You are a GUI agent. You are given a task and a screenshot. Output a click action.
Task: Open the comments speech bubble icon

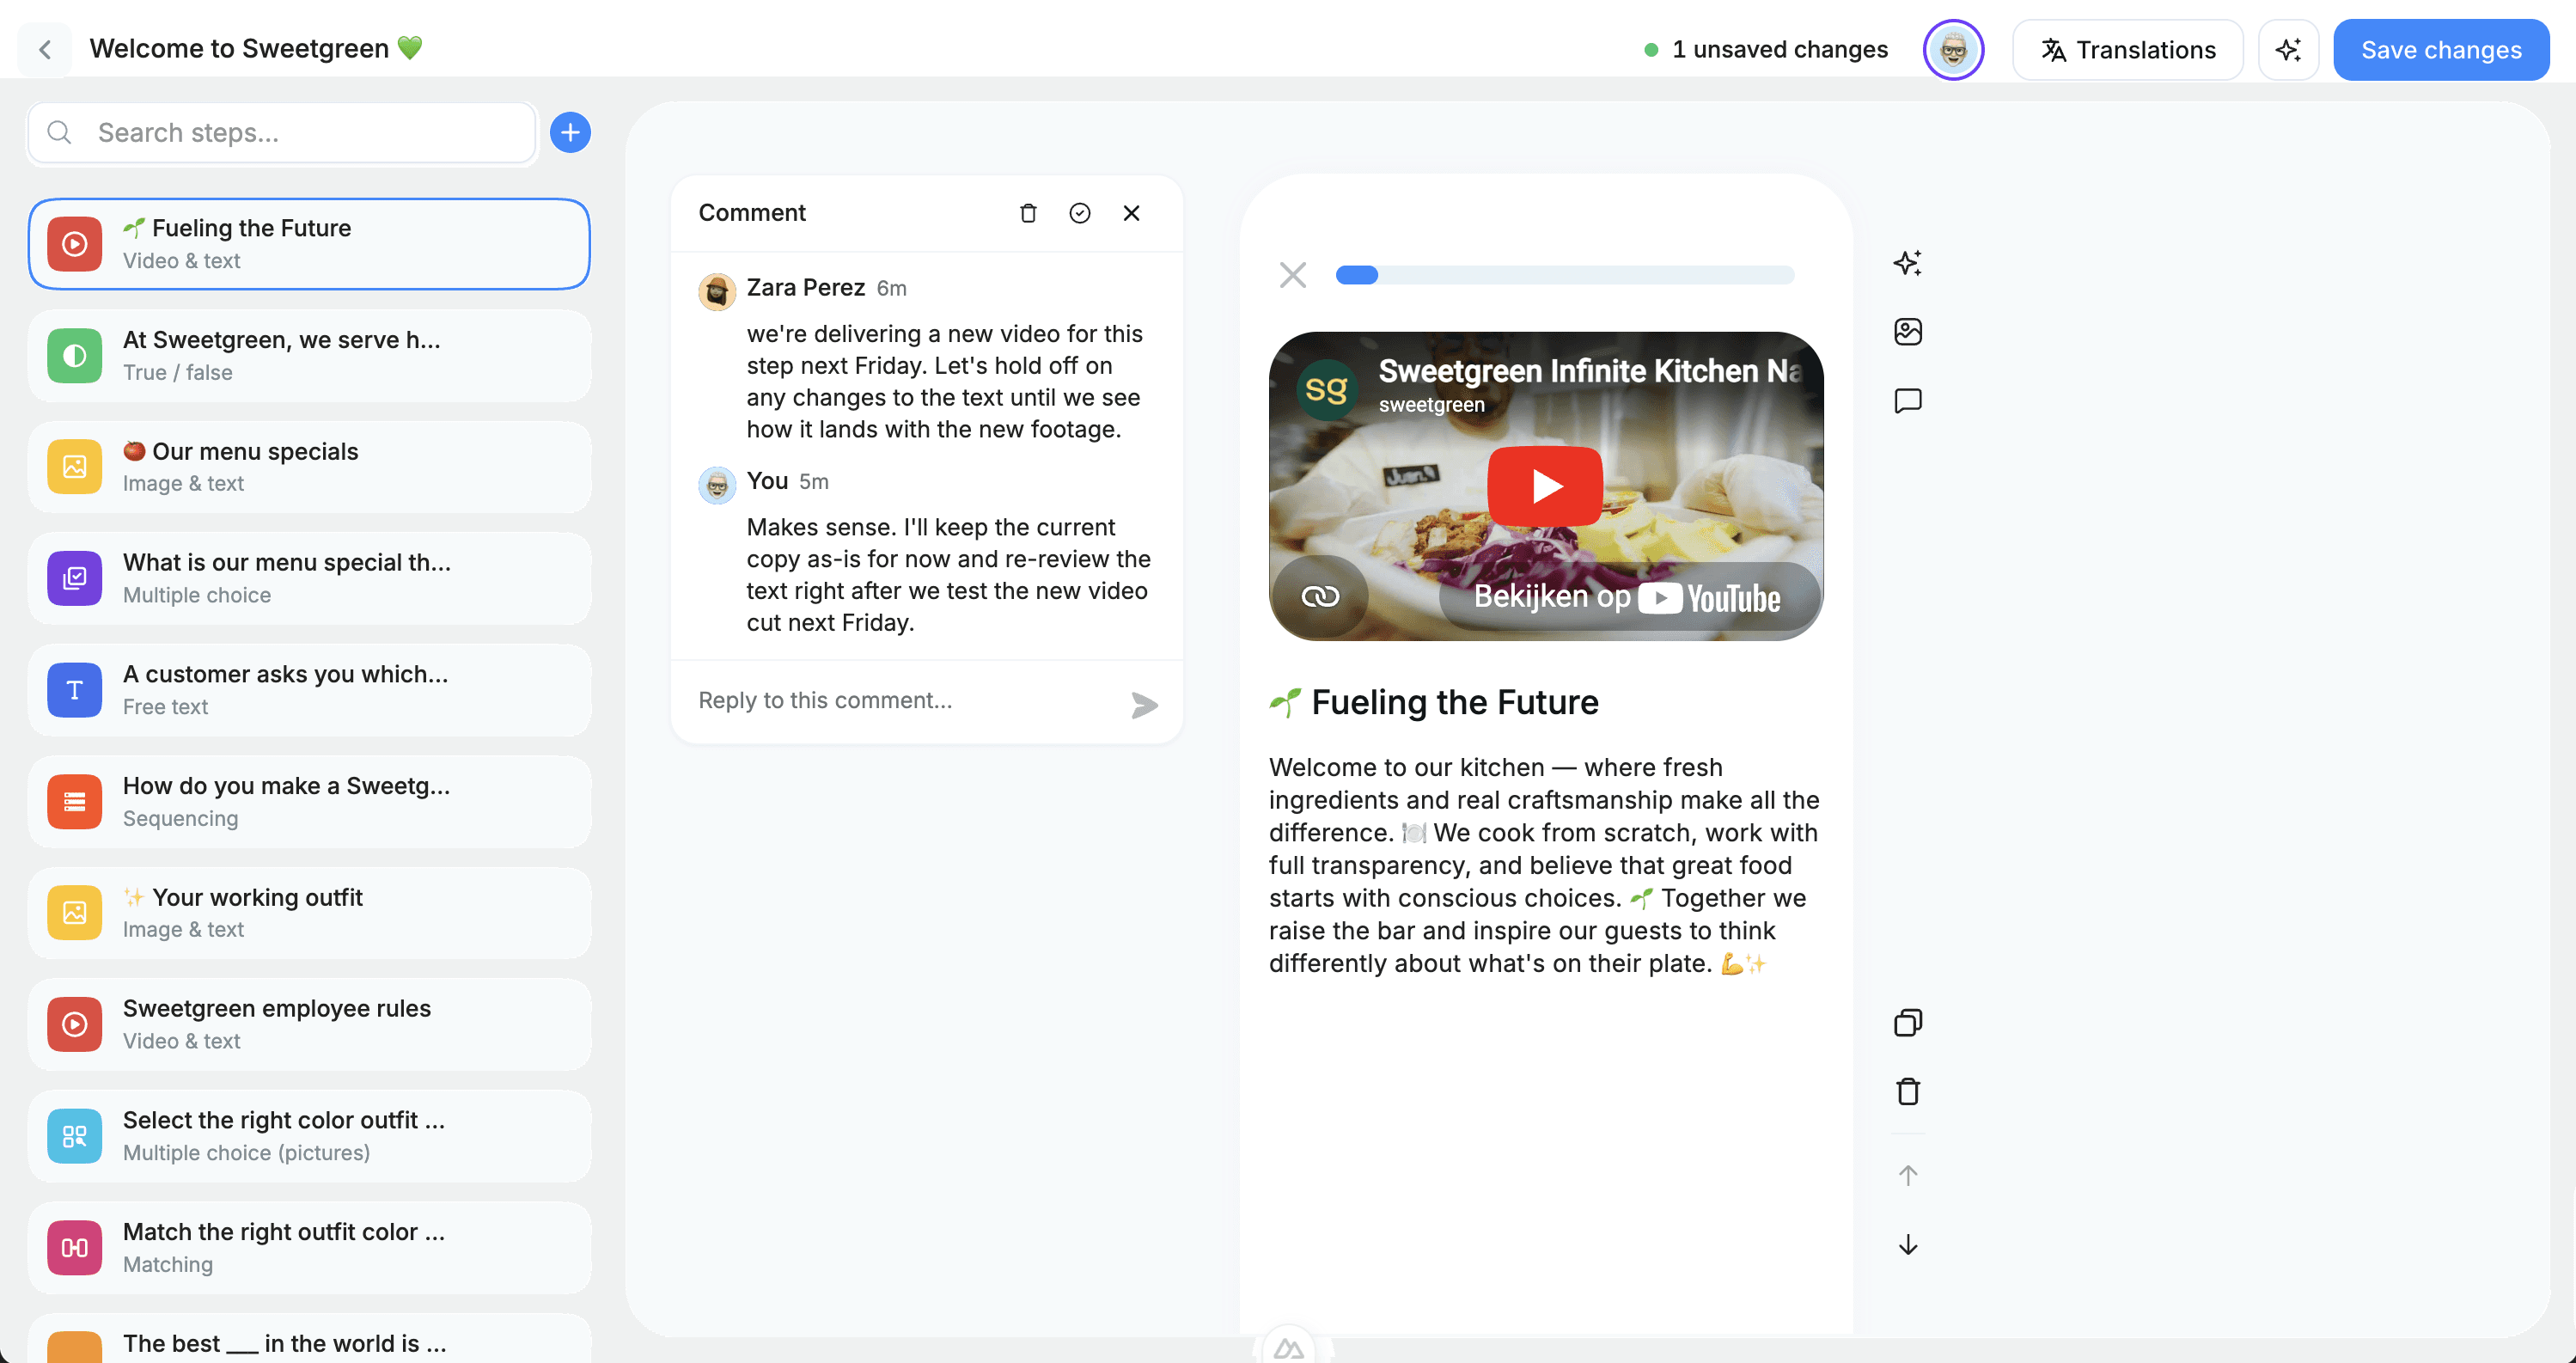[1907, 401]
